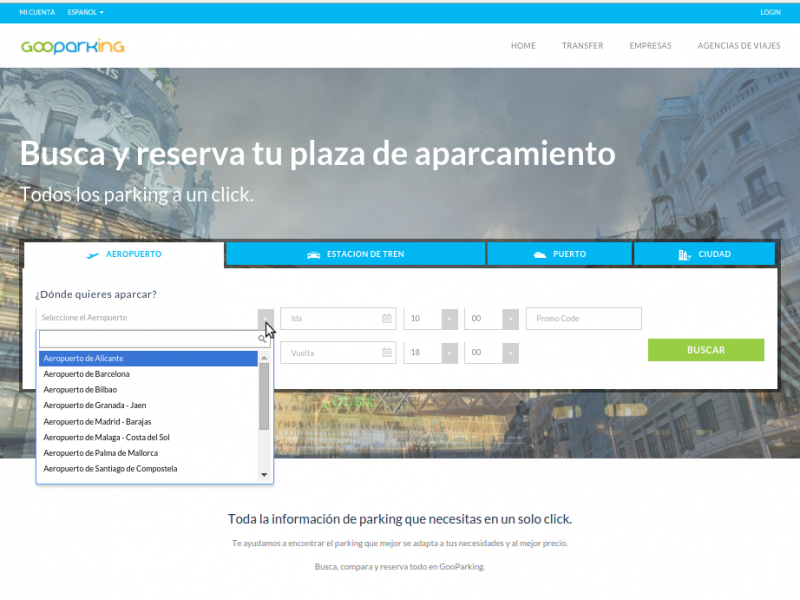This screenshot has height=600, width=800.
Task: Click the calendar icon in Vuelta field
Action: 387,353
